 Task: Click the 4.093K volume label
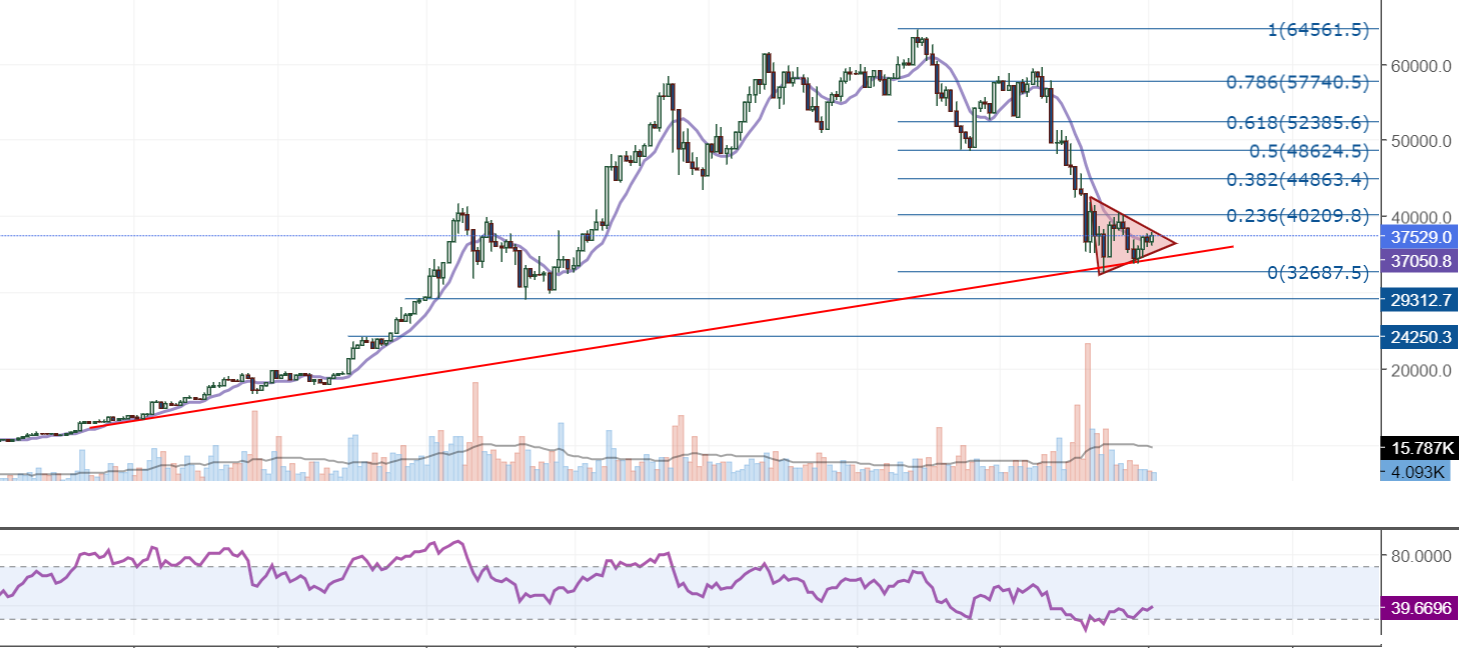(x=1418, y=471)
